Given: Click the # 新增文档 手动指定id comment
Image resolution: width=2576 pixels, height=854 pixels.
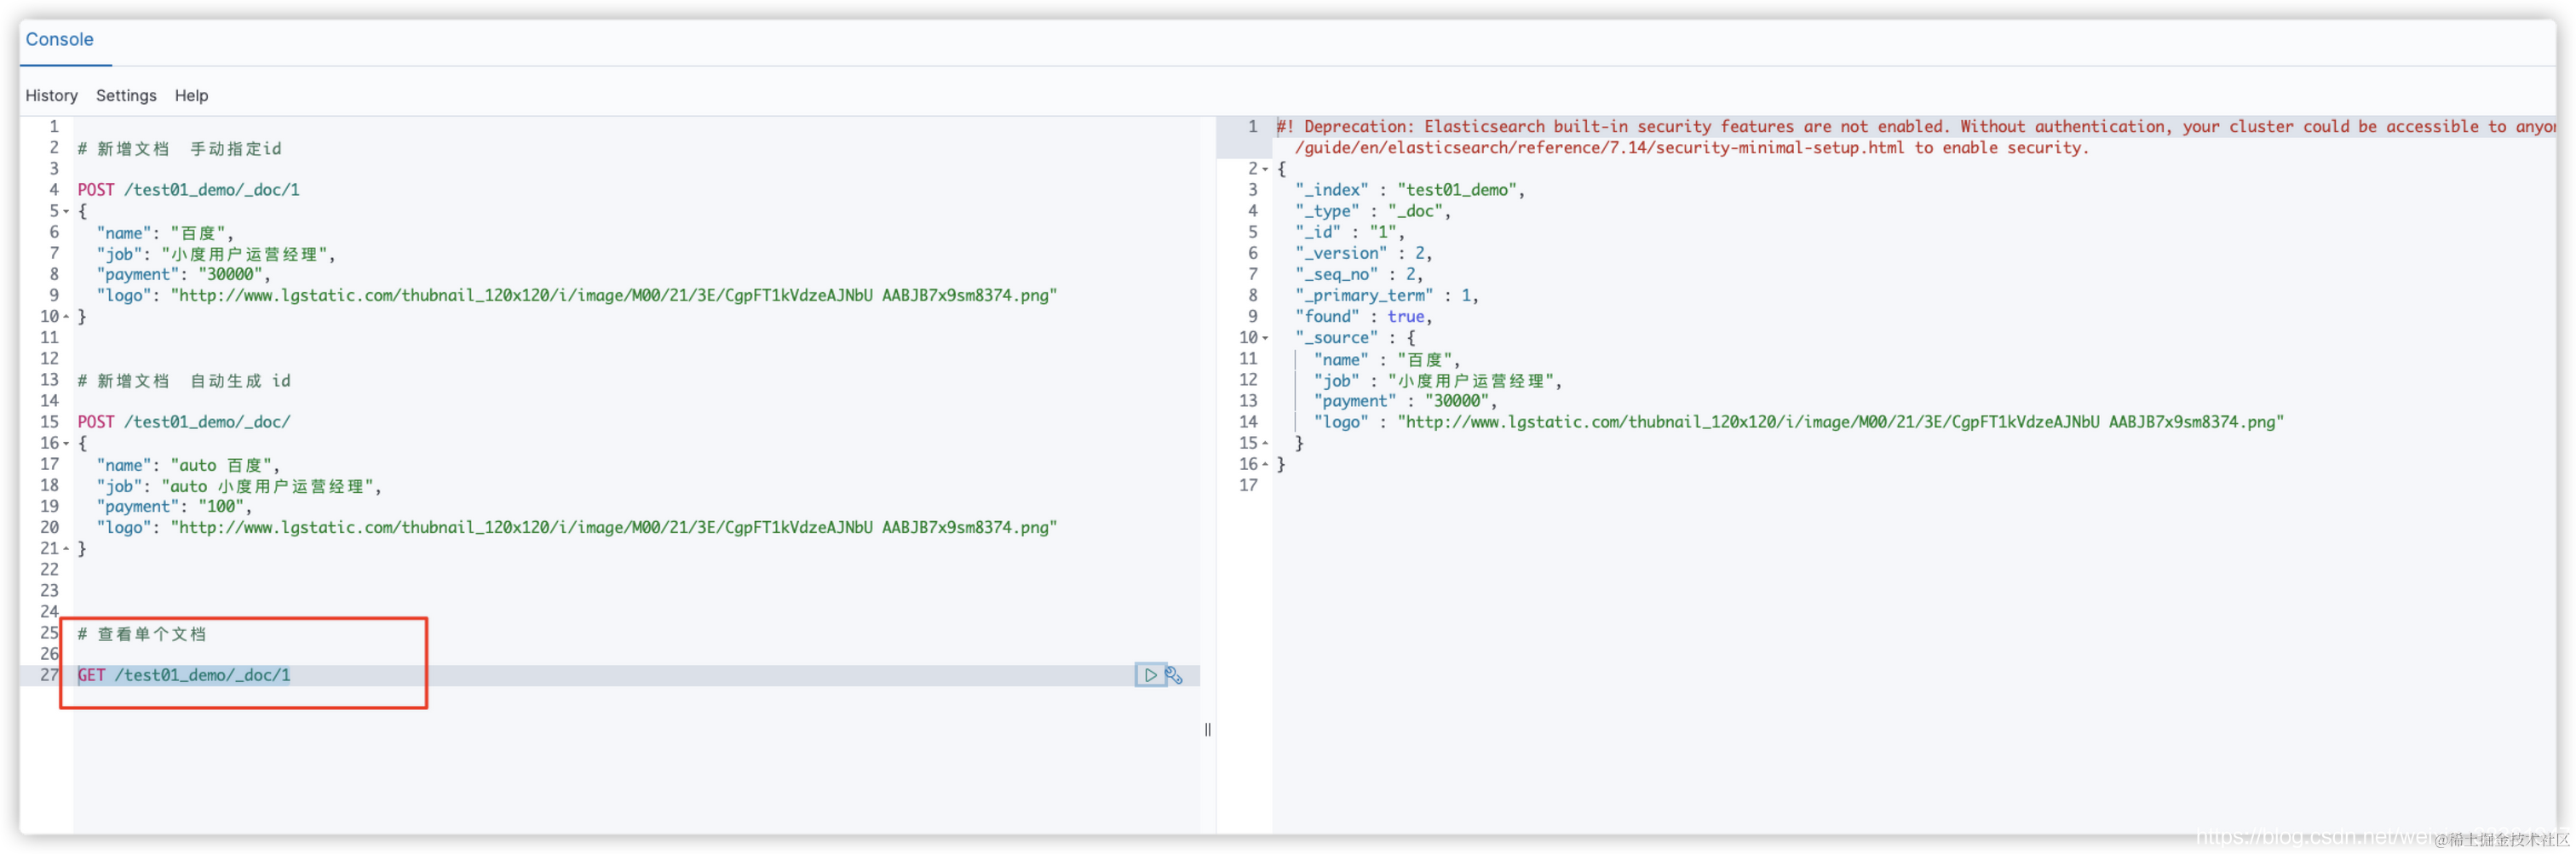Looking at the screenshot, I should point(180,148).
